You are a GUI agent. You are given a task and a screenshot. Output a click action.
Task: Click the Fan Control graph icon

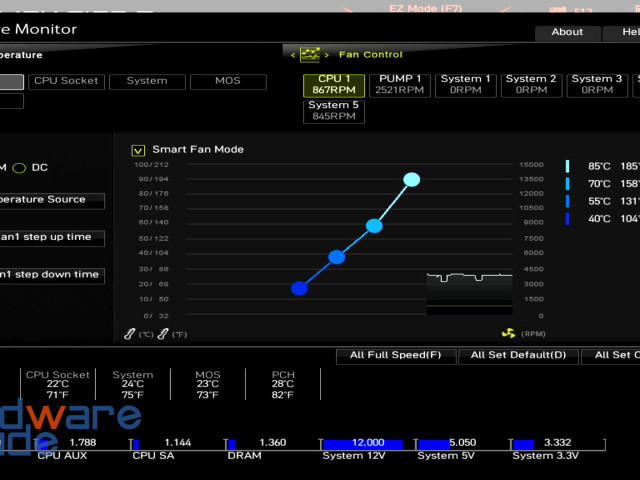tap(310, 54)
